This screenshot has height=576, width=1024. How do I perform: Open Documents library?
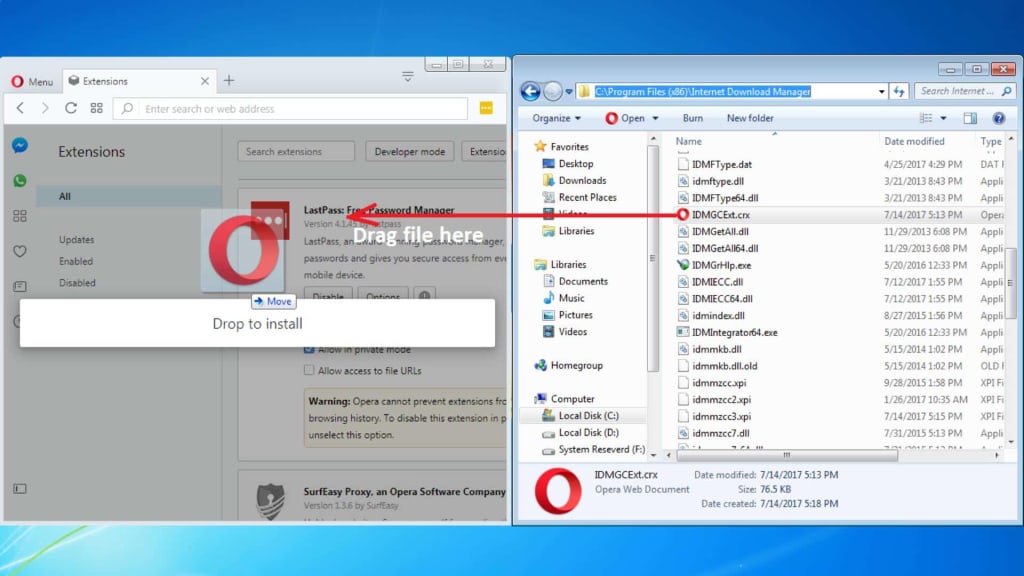583,281
